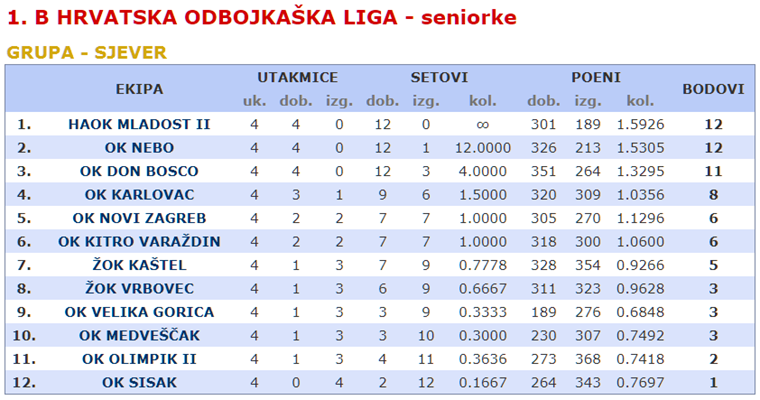Click the POENI header group
This screenshot has height=400, width=760.
point(596,78)
